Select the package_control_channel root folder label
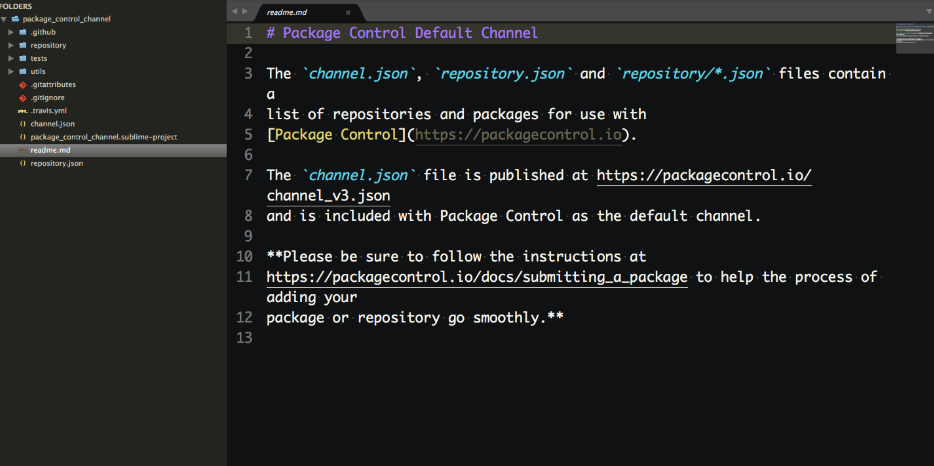The height and width of the screenshot is (466, 934). (x=67, y=19)
